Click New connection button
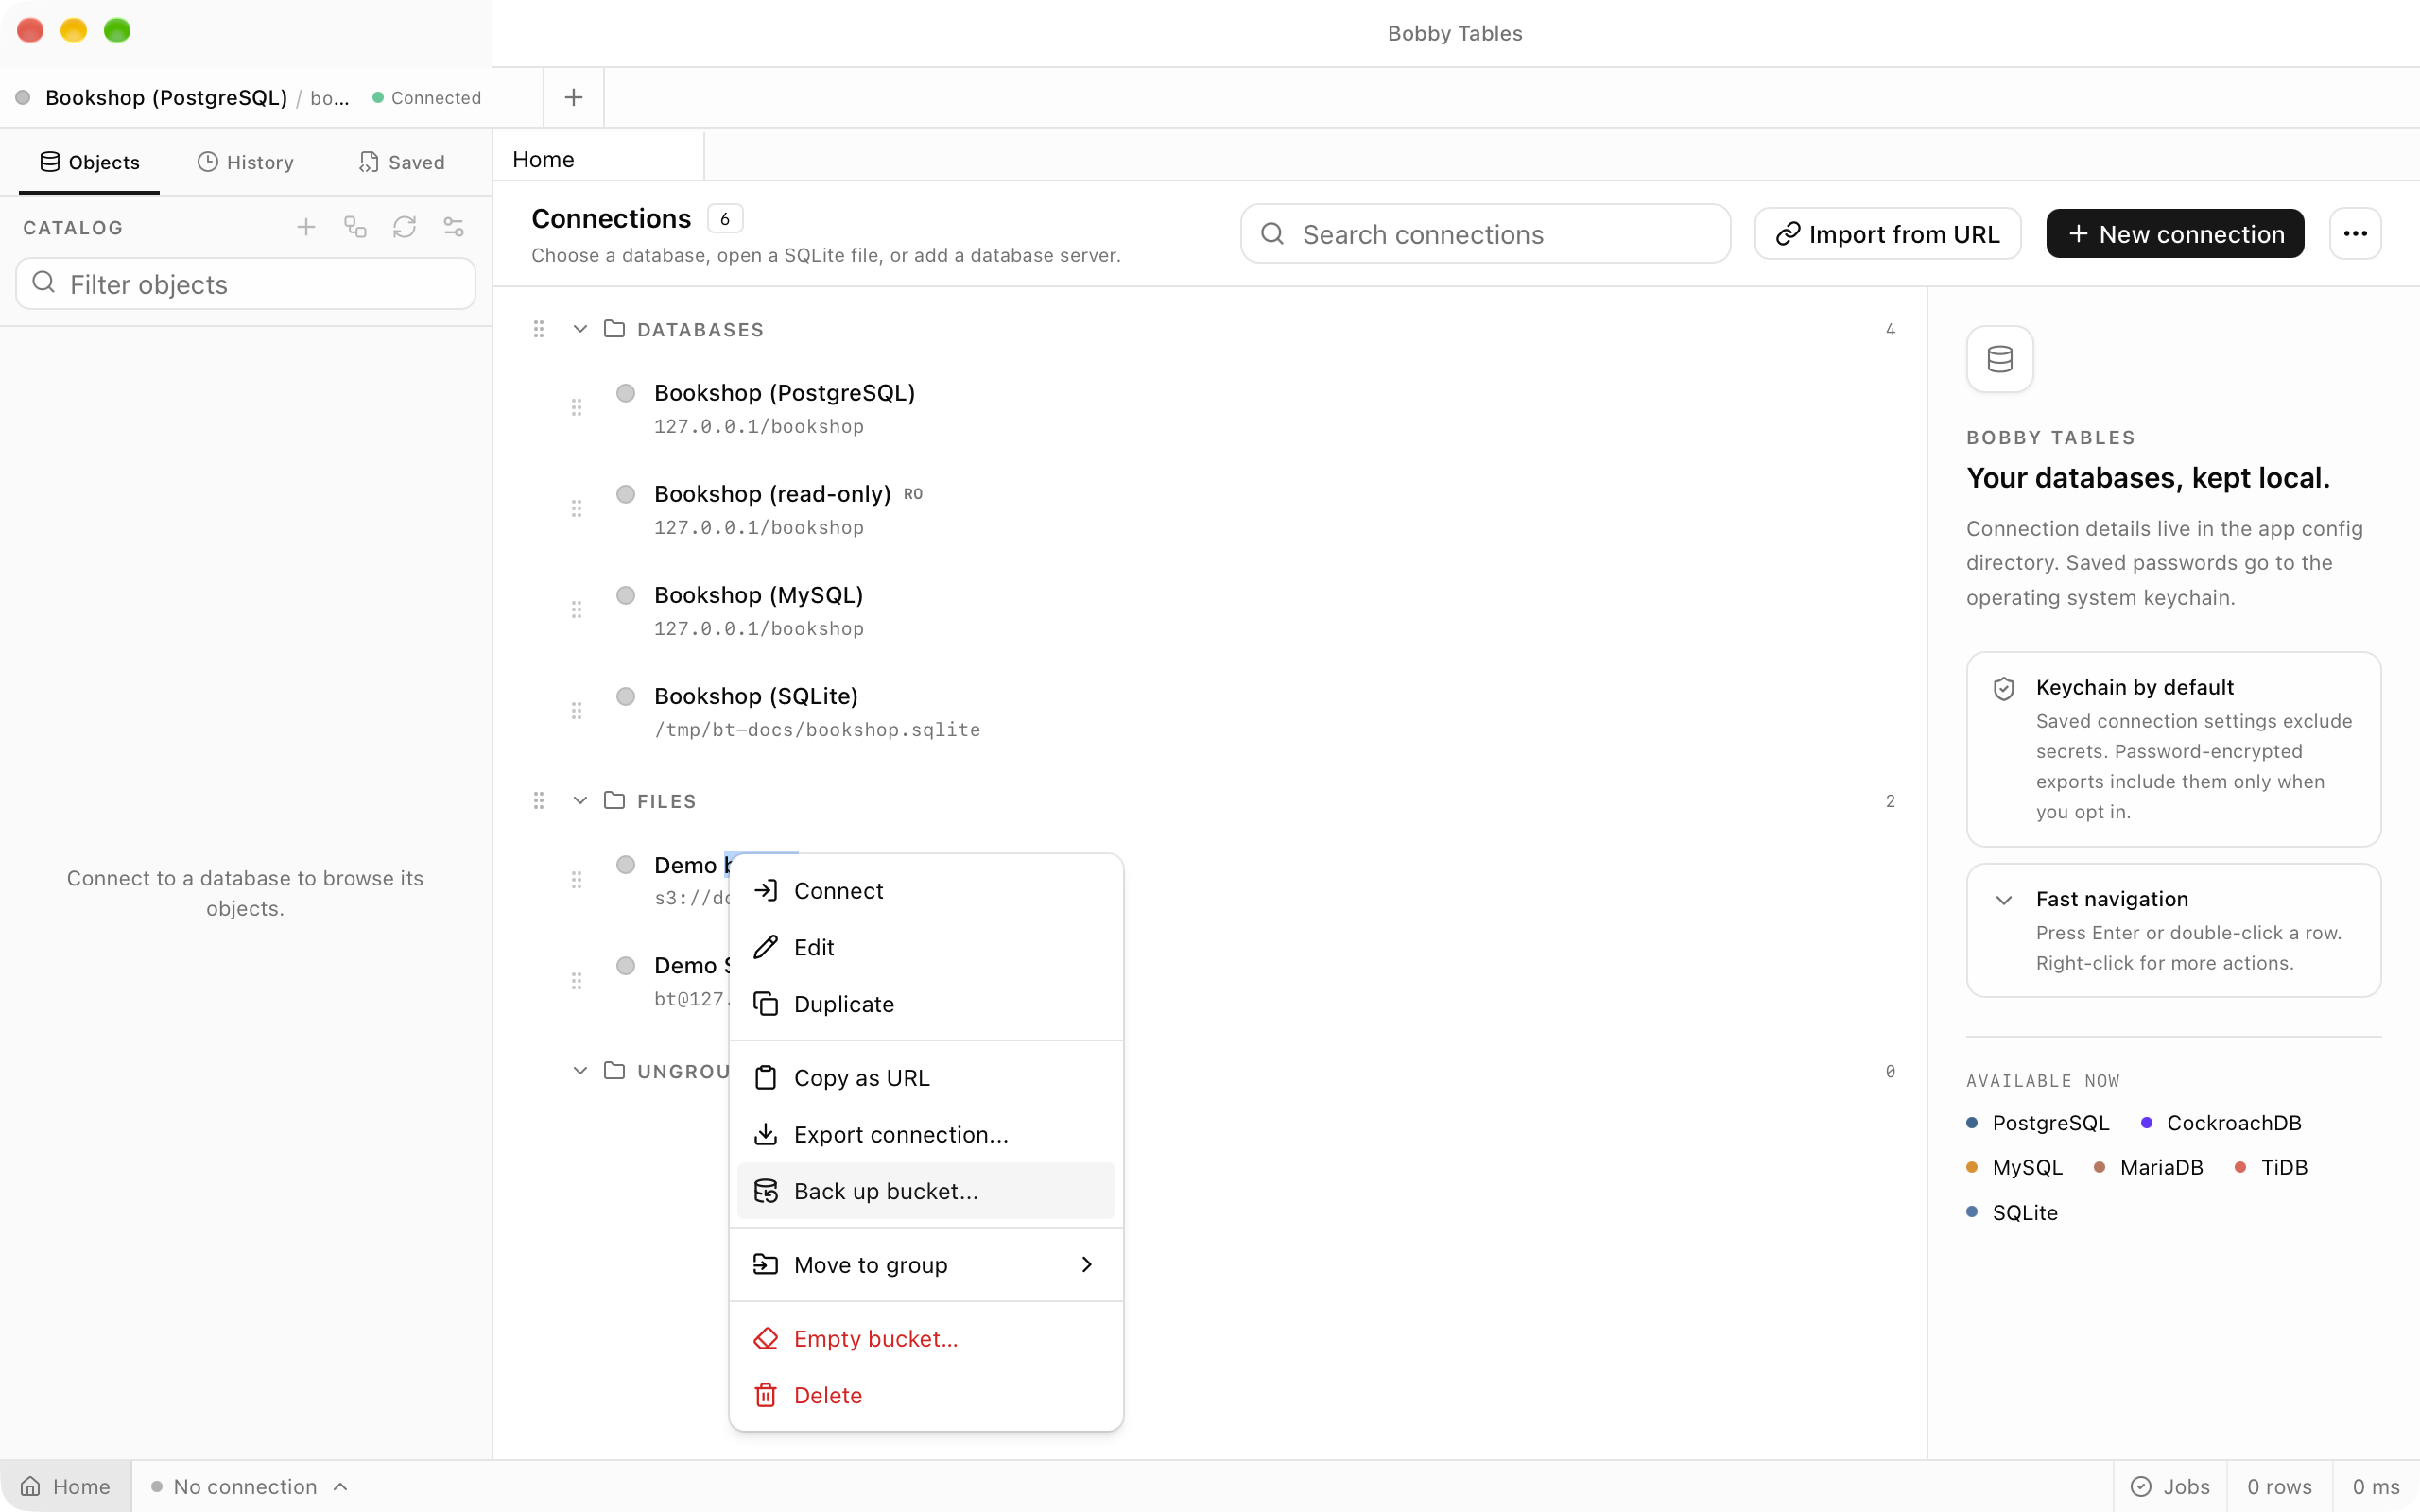Image resolution: width=2420 pixels, height=1512 pixels. (2175, 233)
